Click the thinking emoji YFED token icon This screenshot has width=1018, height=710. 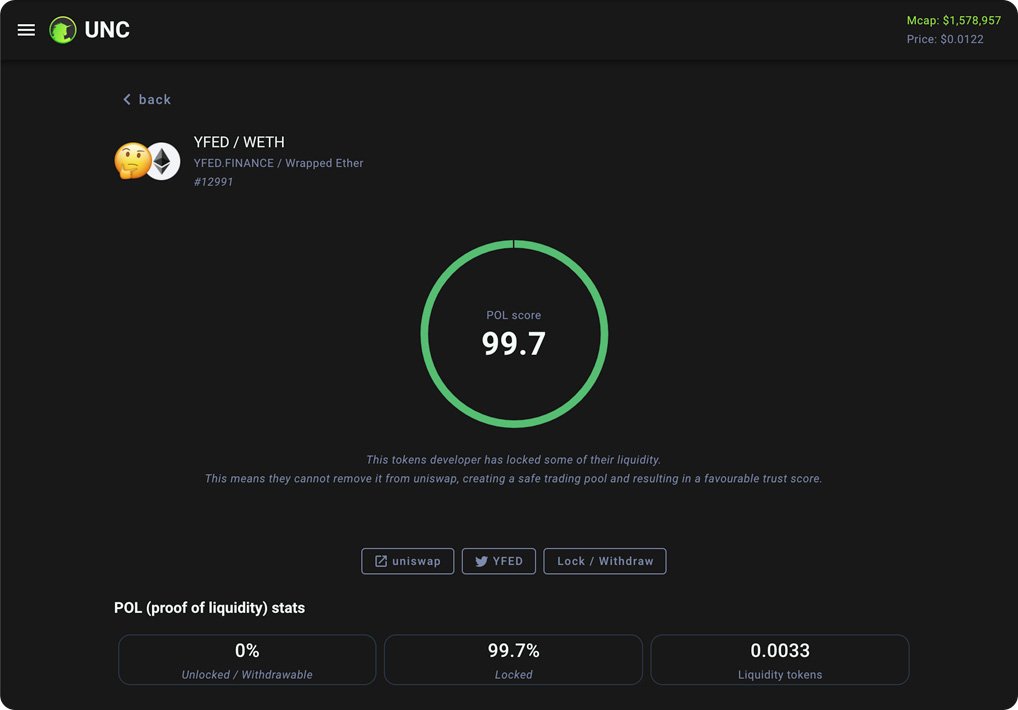[132, 161]
